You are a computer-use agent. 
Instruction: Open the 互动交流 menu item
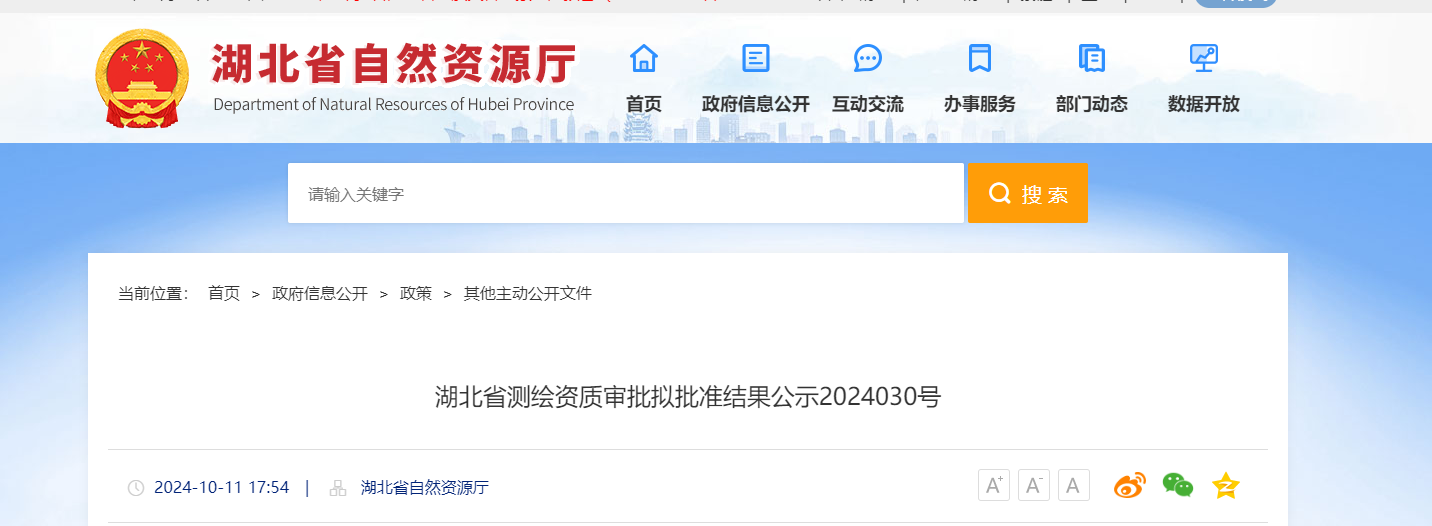868,104
